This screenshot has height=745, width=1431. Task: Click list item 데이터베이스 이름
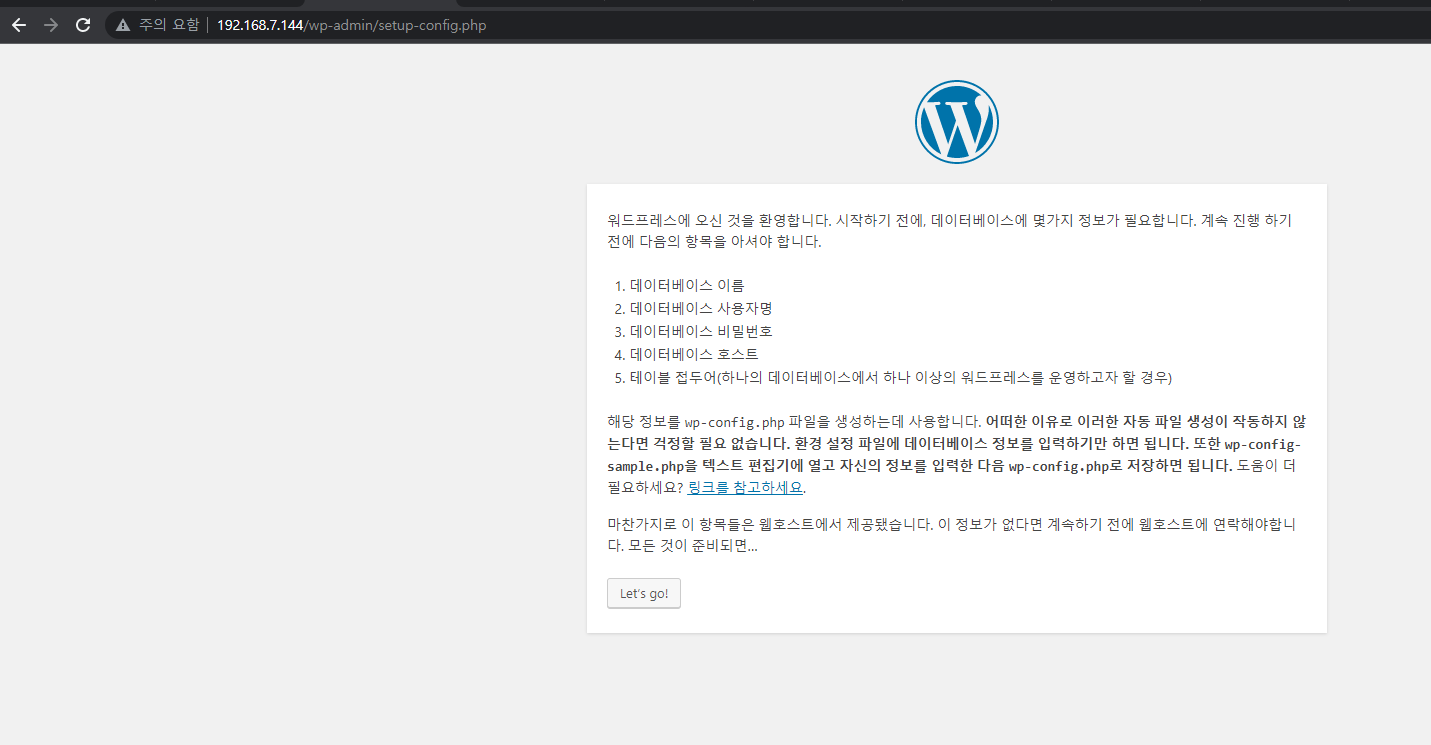(x=687, y=285)
